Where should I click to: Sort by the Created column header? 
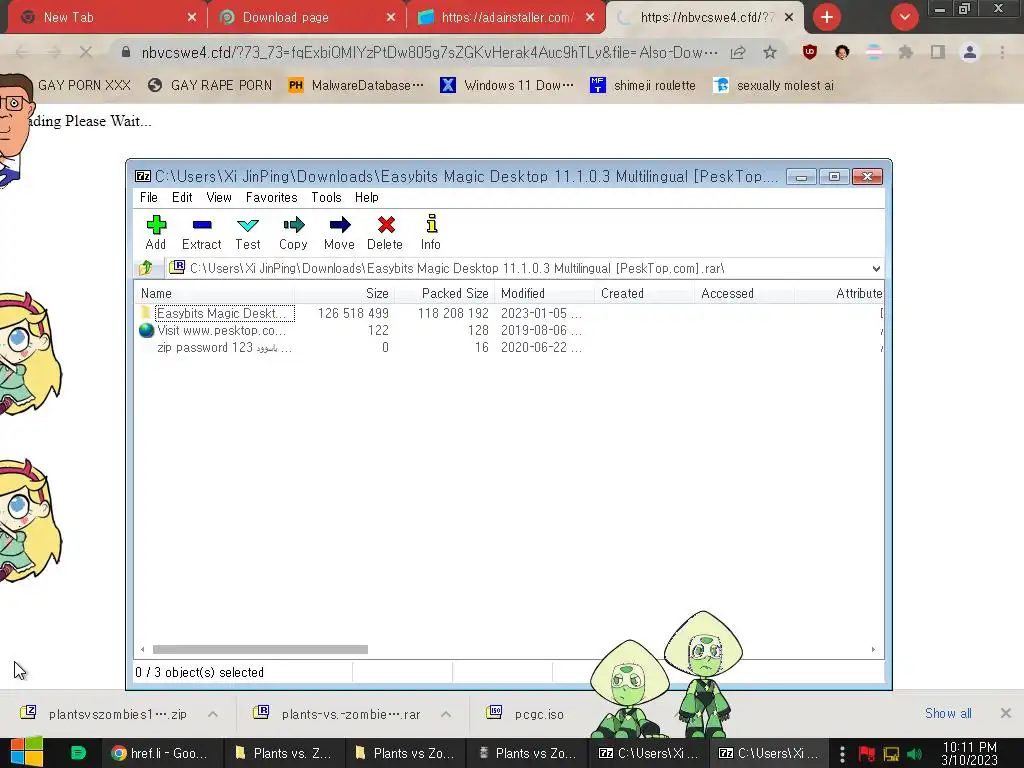pyautogui.click(x=644, y=293)
